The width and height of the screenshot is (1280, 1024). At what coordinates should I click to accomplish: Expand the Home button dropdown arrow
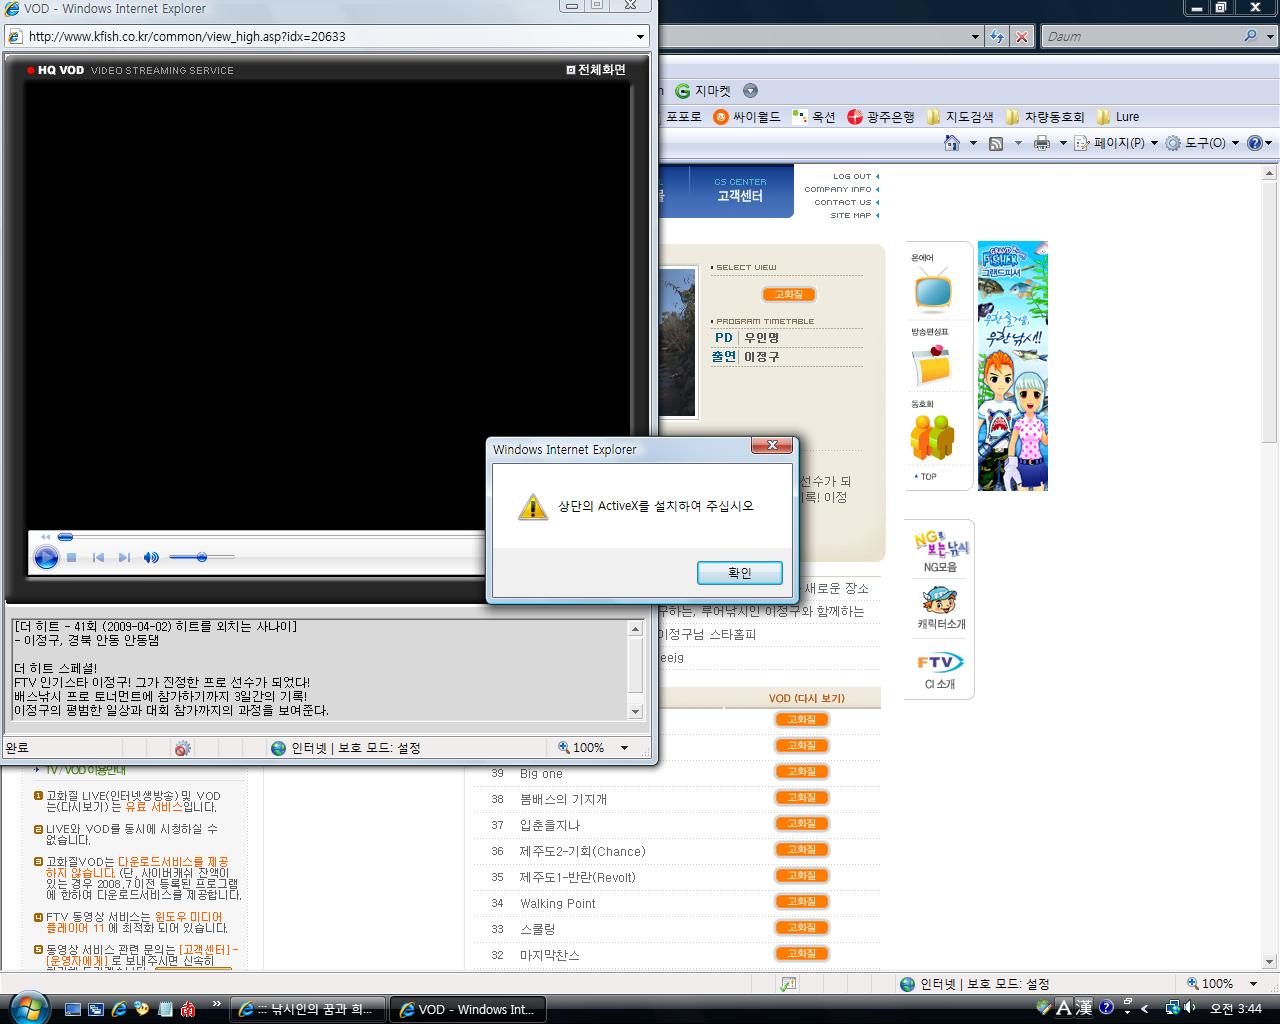point(973,143)
